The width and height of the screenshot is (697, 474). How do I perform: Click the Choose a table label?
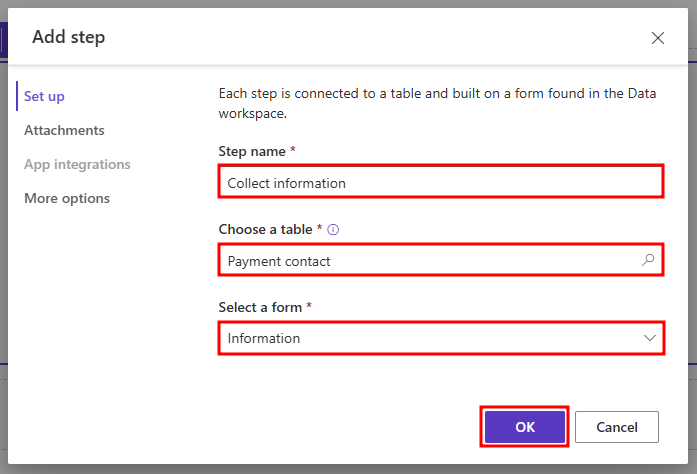265,229
